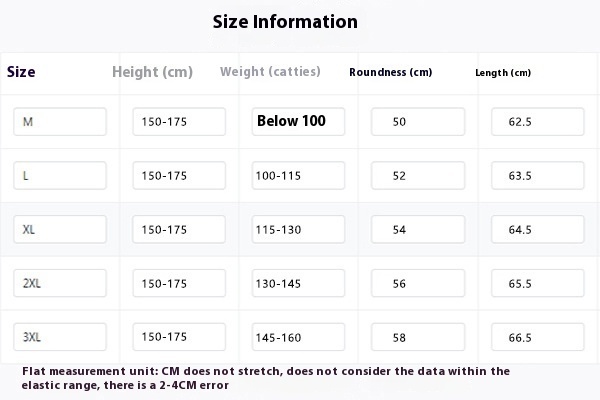Select the 130-145 weight box

point(298,283)
